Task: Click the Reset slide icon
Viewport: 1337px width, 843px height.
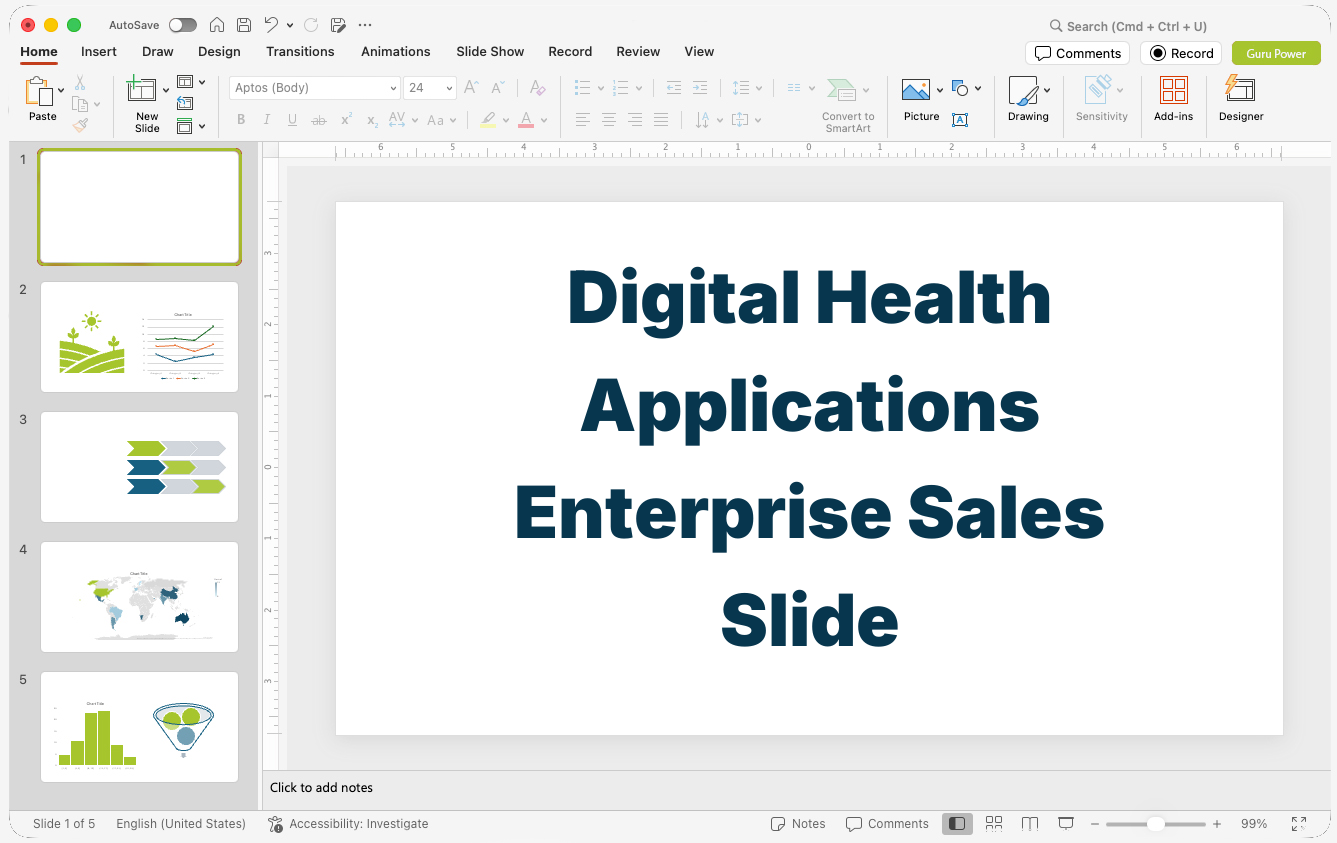Action: pos(185,103)
